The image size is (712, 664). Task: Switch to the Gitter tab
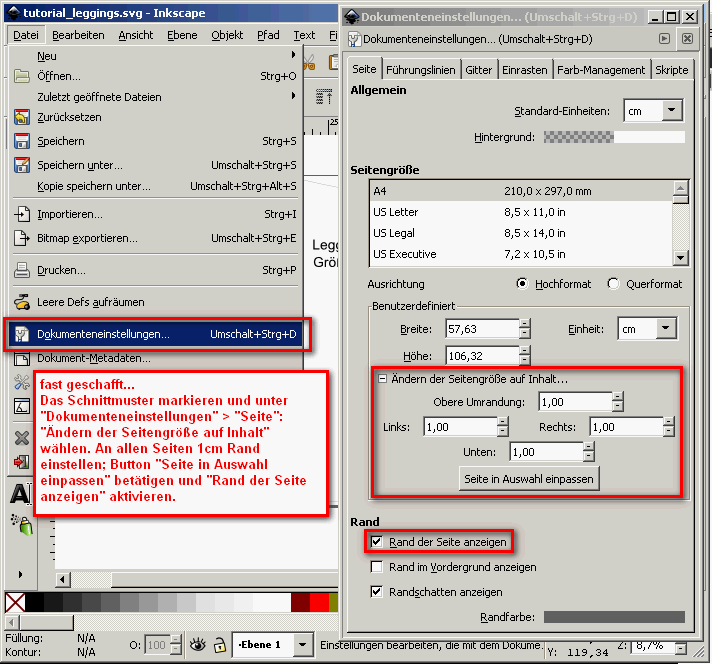(478, 70)
